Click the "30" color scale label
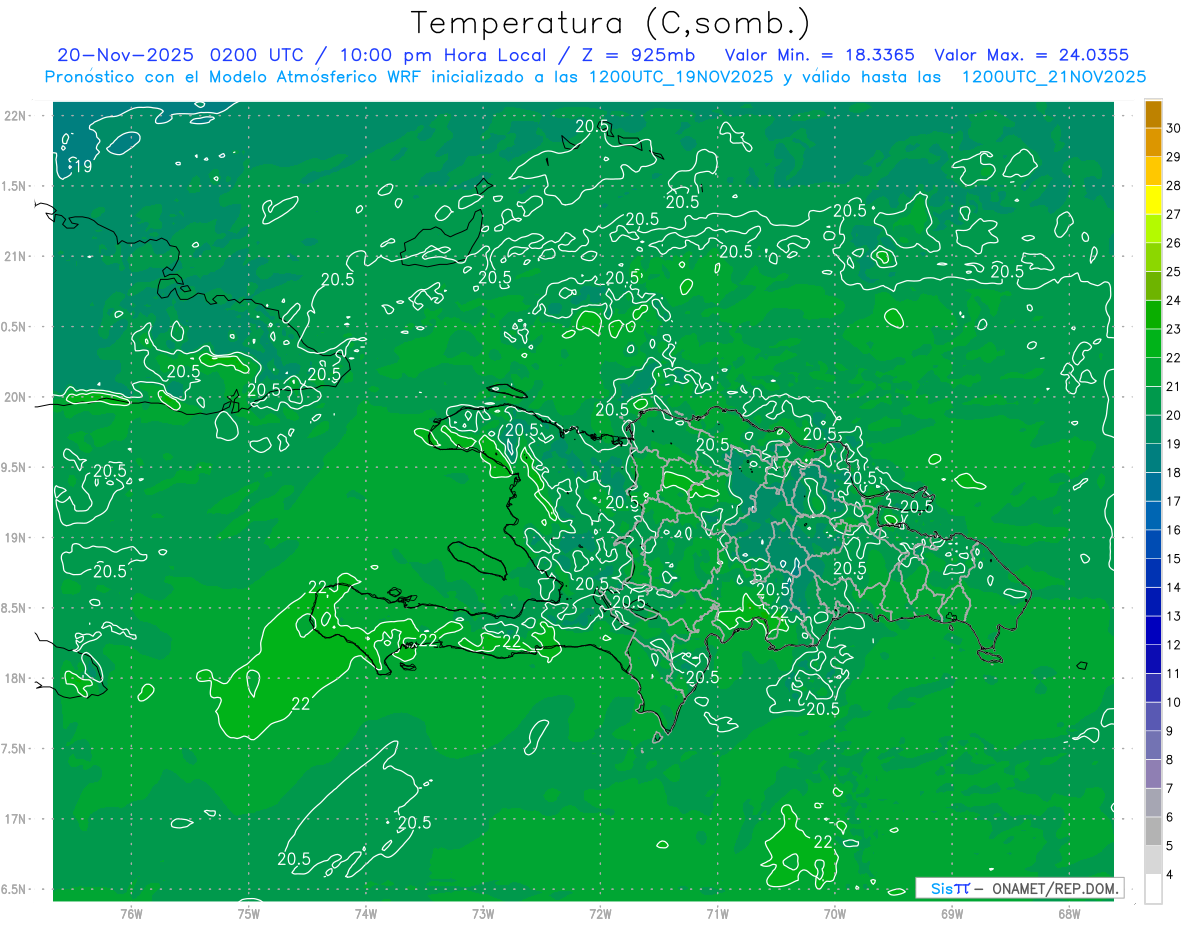This screenshot has height=927, width=1200. pos(1173,127)
